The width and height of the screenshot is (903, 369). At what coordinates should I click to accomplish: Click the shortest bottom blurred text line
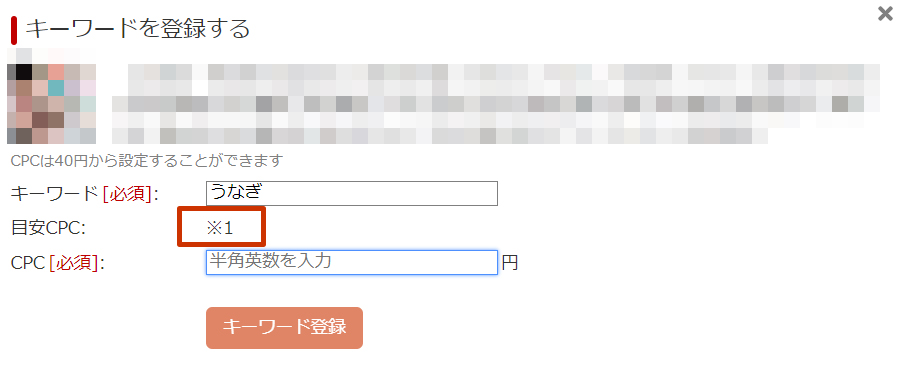point(439,136)
